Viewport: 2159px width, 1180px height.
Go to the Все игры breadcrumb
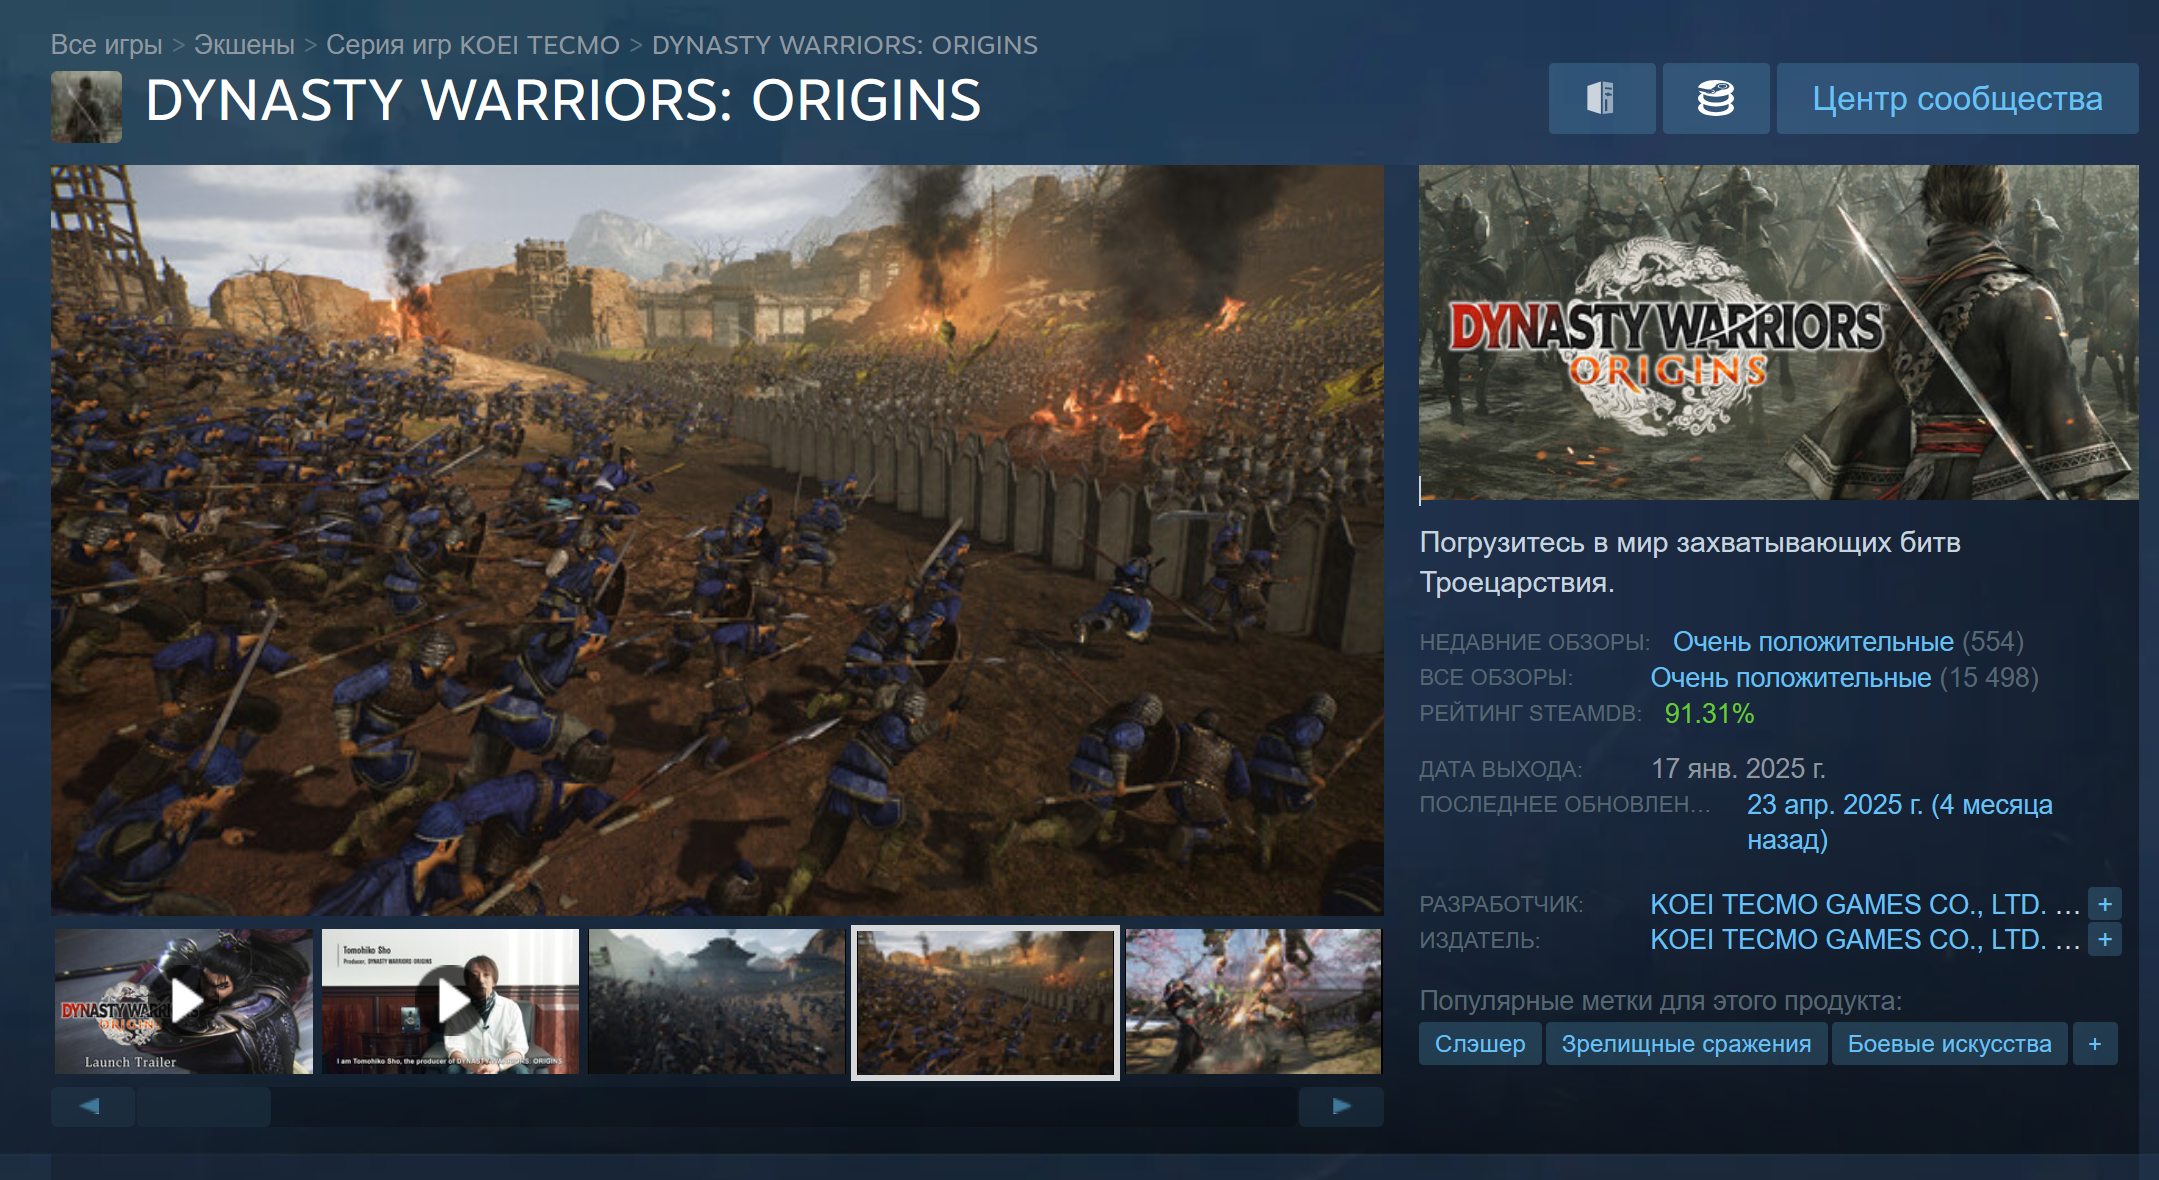click(106, 45)
